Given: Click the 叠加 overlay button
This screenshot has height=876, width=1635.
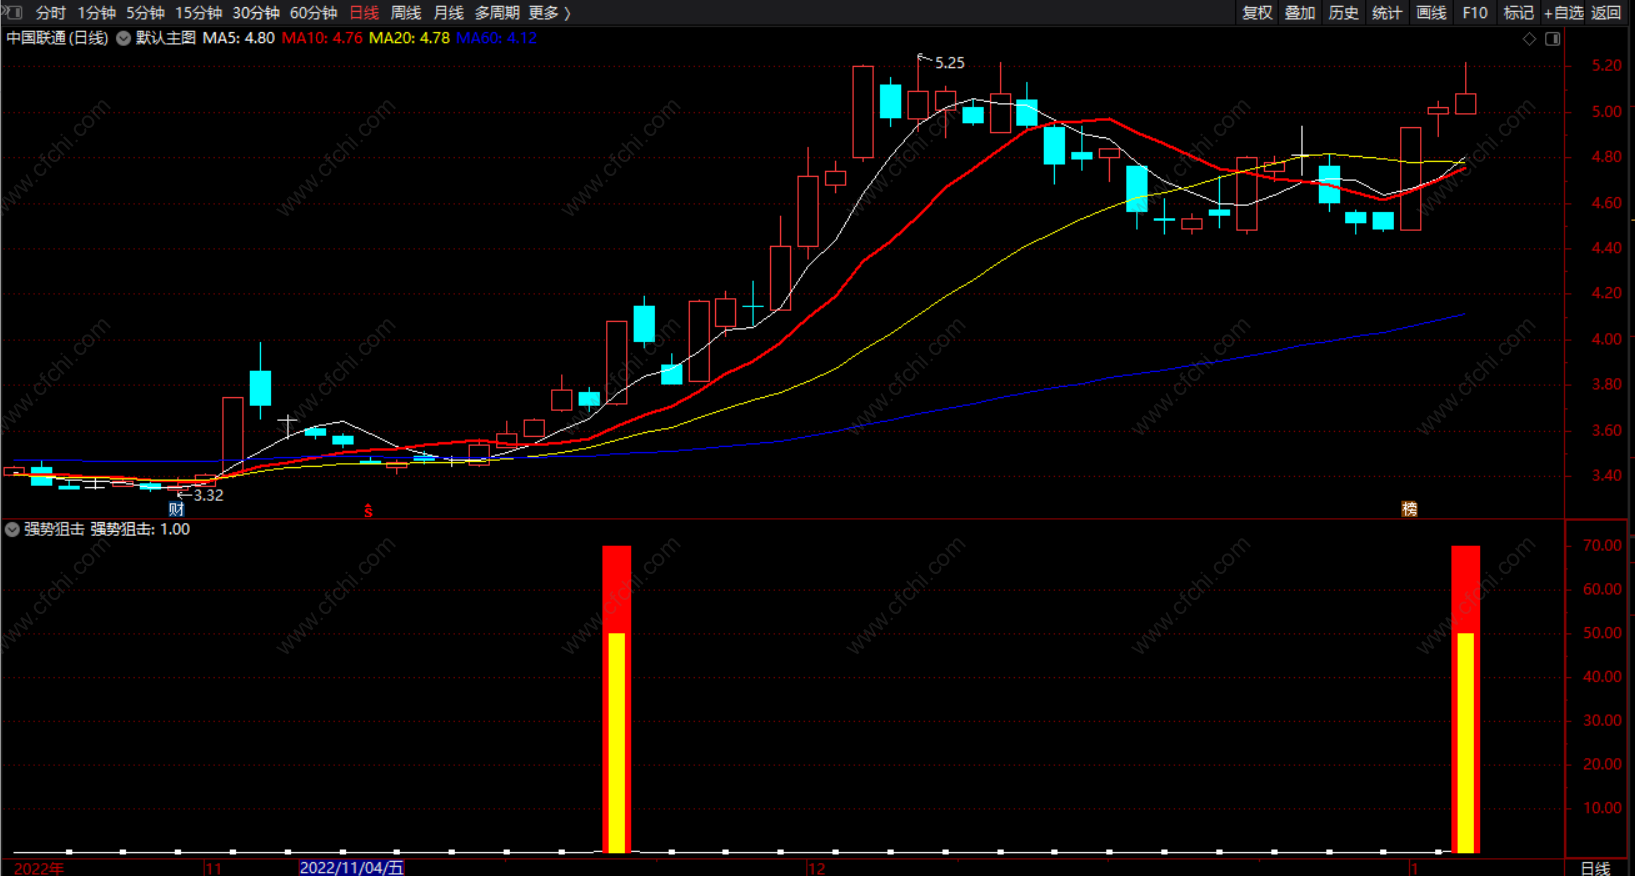Looking at the screenshot, I should tap(1300, 13).
